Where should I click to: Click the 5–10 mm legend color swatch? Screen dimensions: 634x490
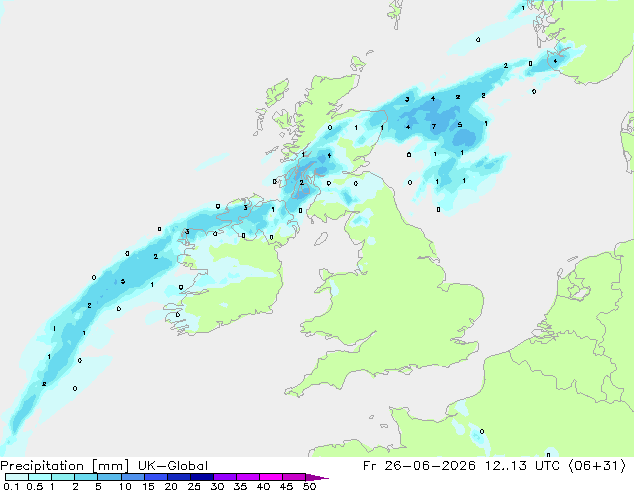(109, 477)
